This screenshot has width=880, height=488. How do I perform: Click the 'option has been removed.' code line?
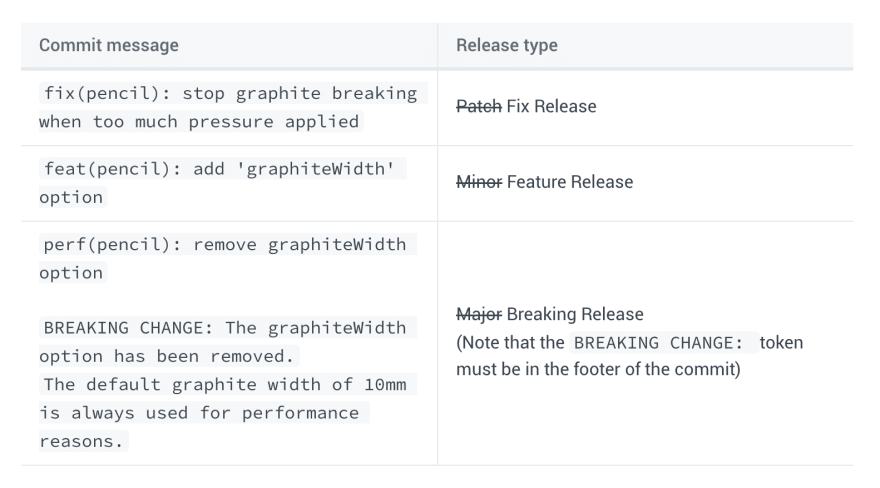[169, 356]
